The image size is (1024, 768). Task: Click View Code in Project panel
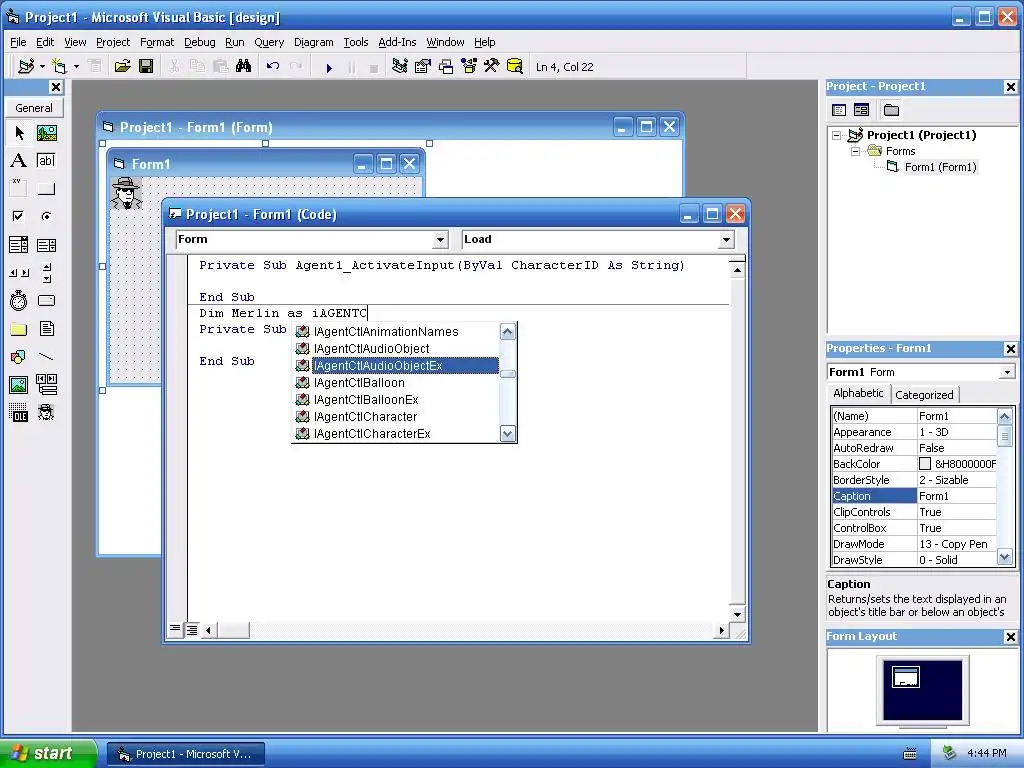pos(840,110)
